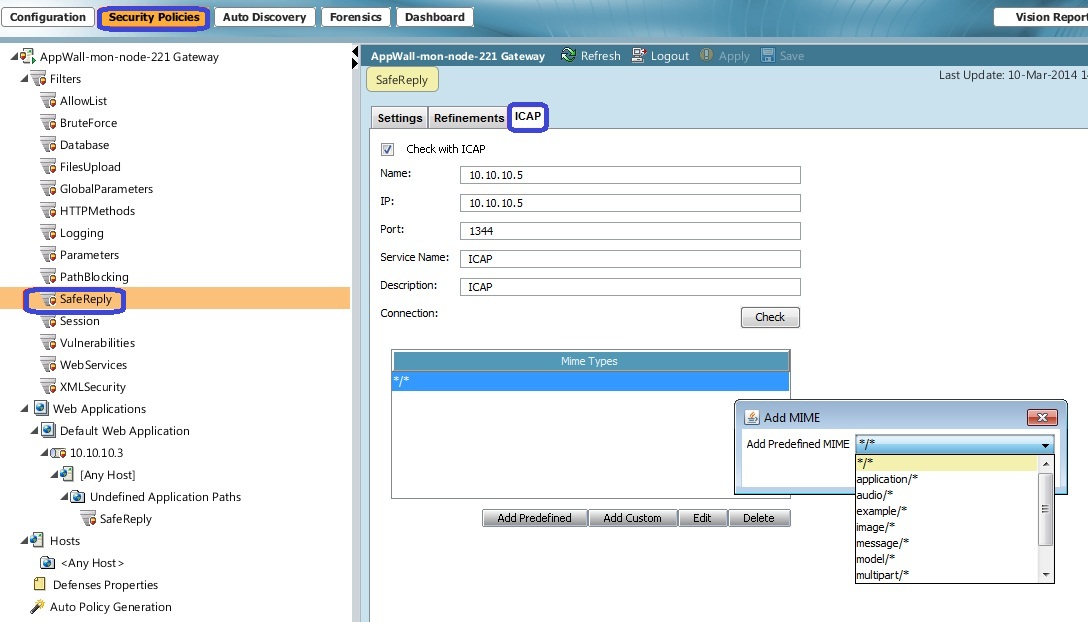The image size is (1088, 622).
Task: Click the Add Custom button
Action: [x=633, y=517]
